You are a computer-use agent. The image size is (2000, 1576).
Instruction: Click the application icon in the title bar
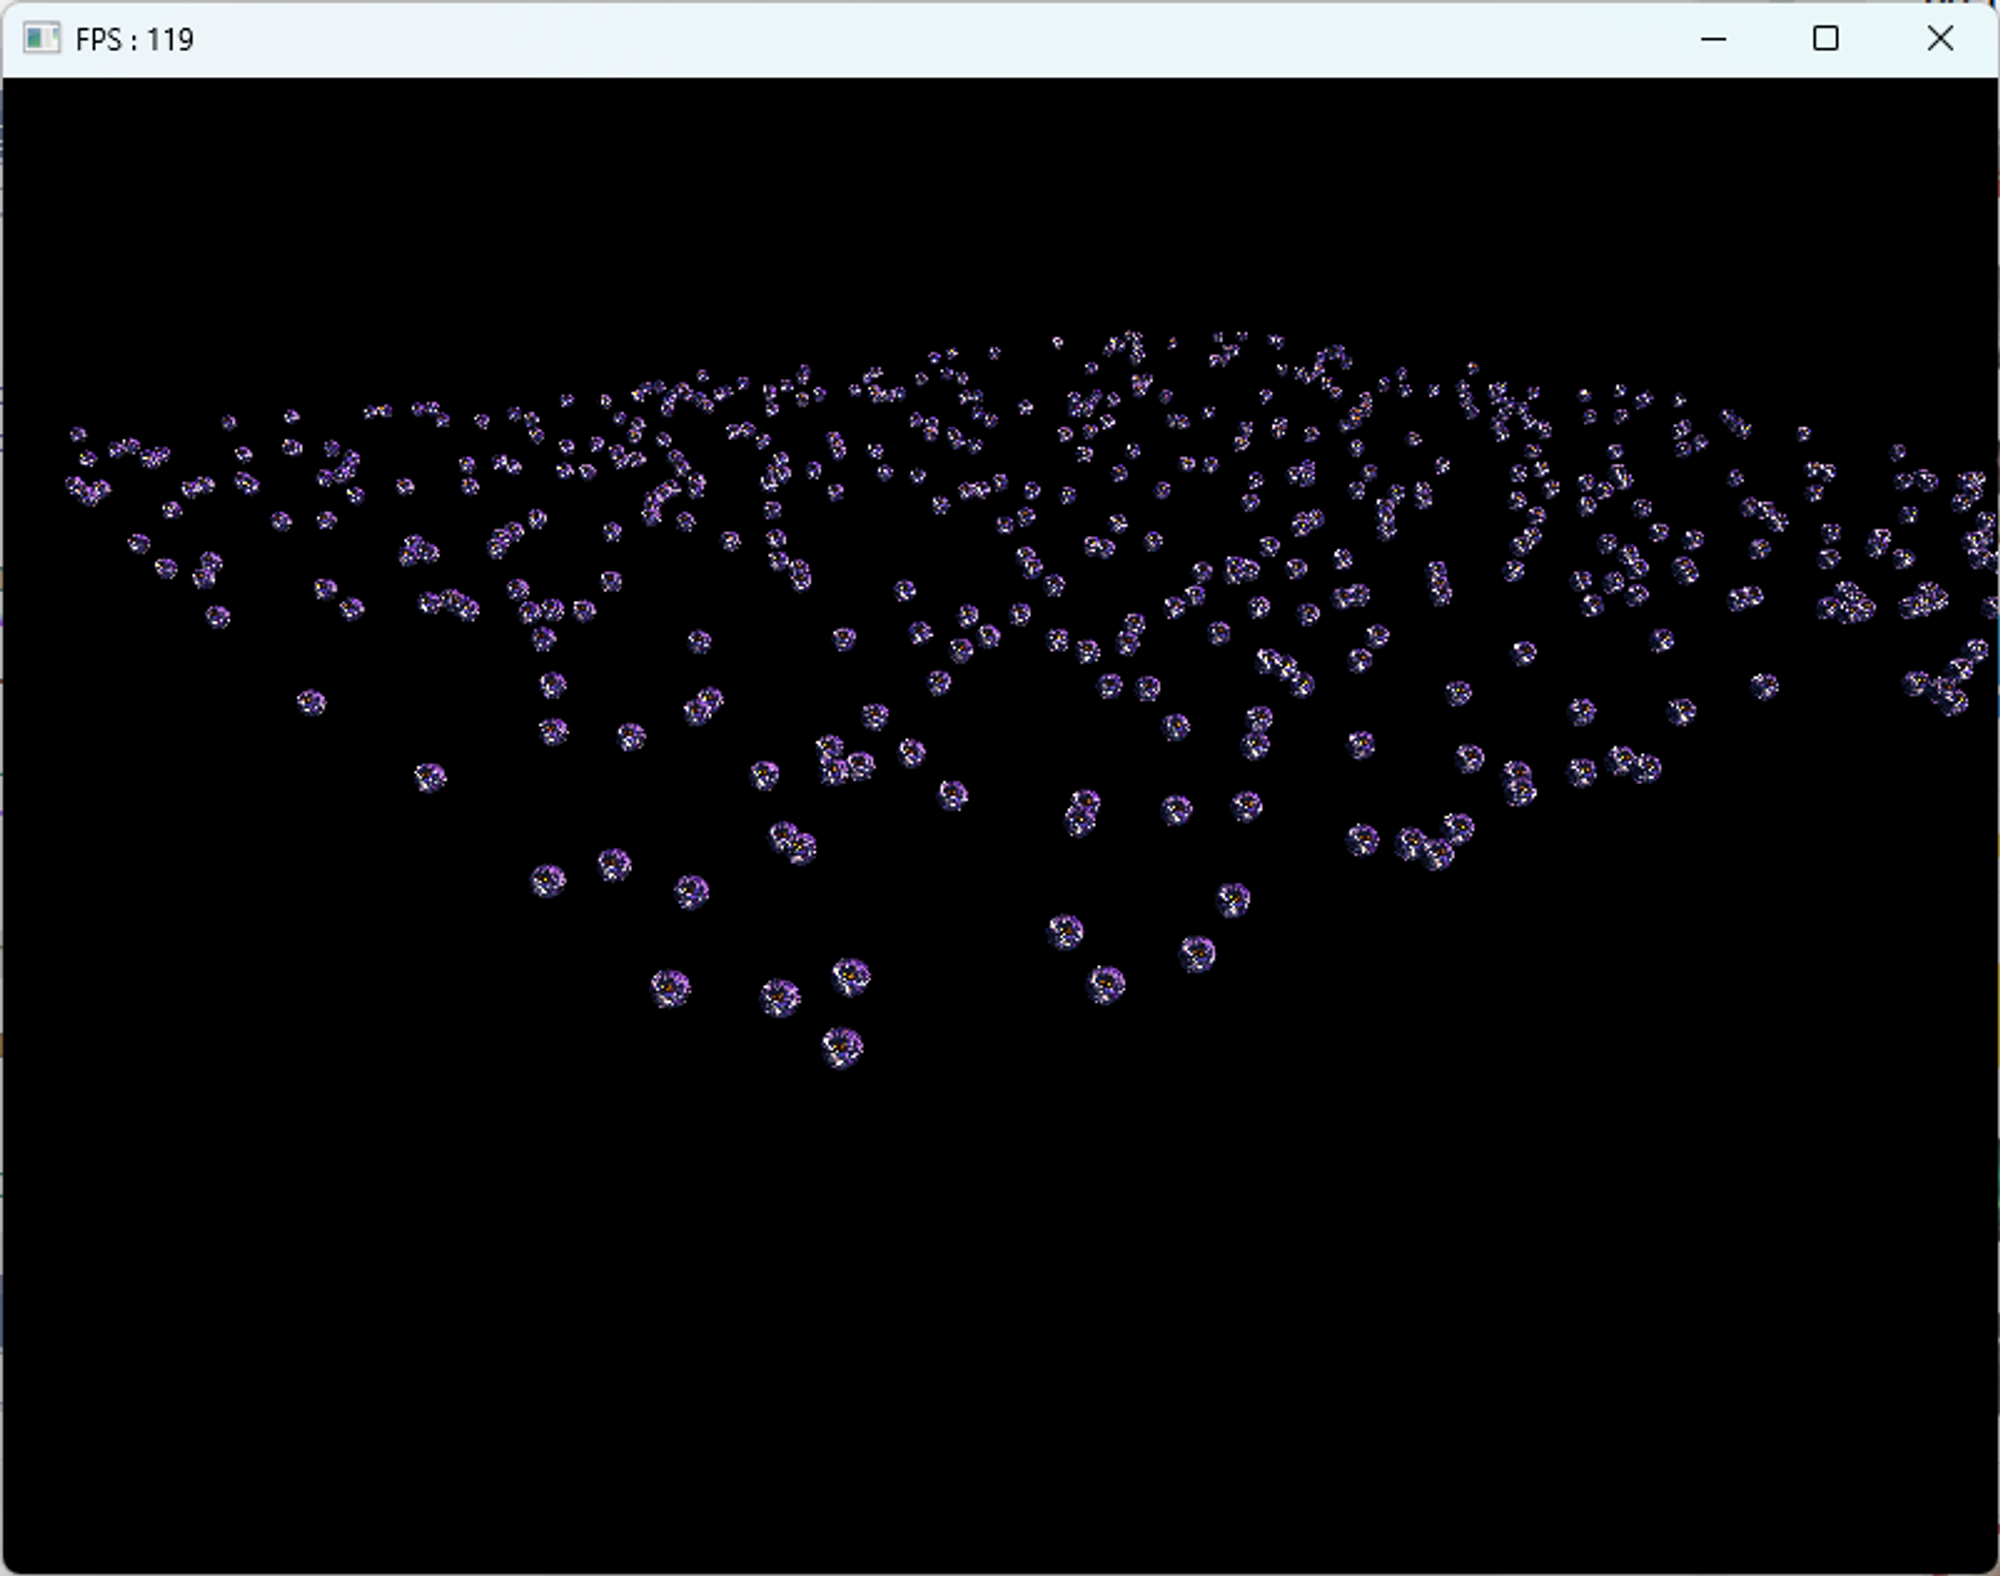click(x=41, y=39)
